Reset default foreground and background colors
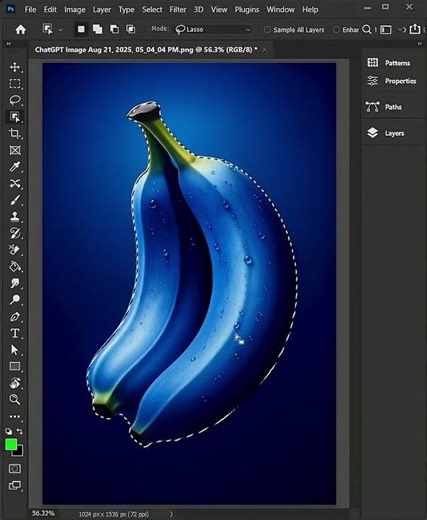This screenshot has height=520, width=427. 9,431
